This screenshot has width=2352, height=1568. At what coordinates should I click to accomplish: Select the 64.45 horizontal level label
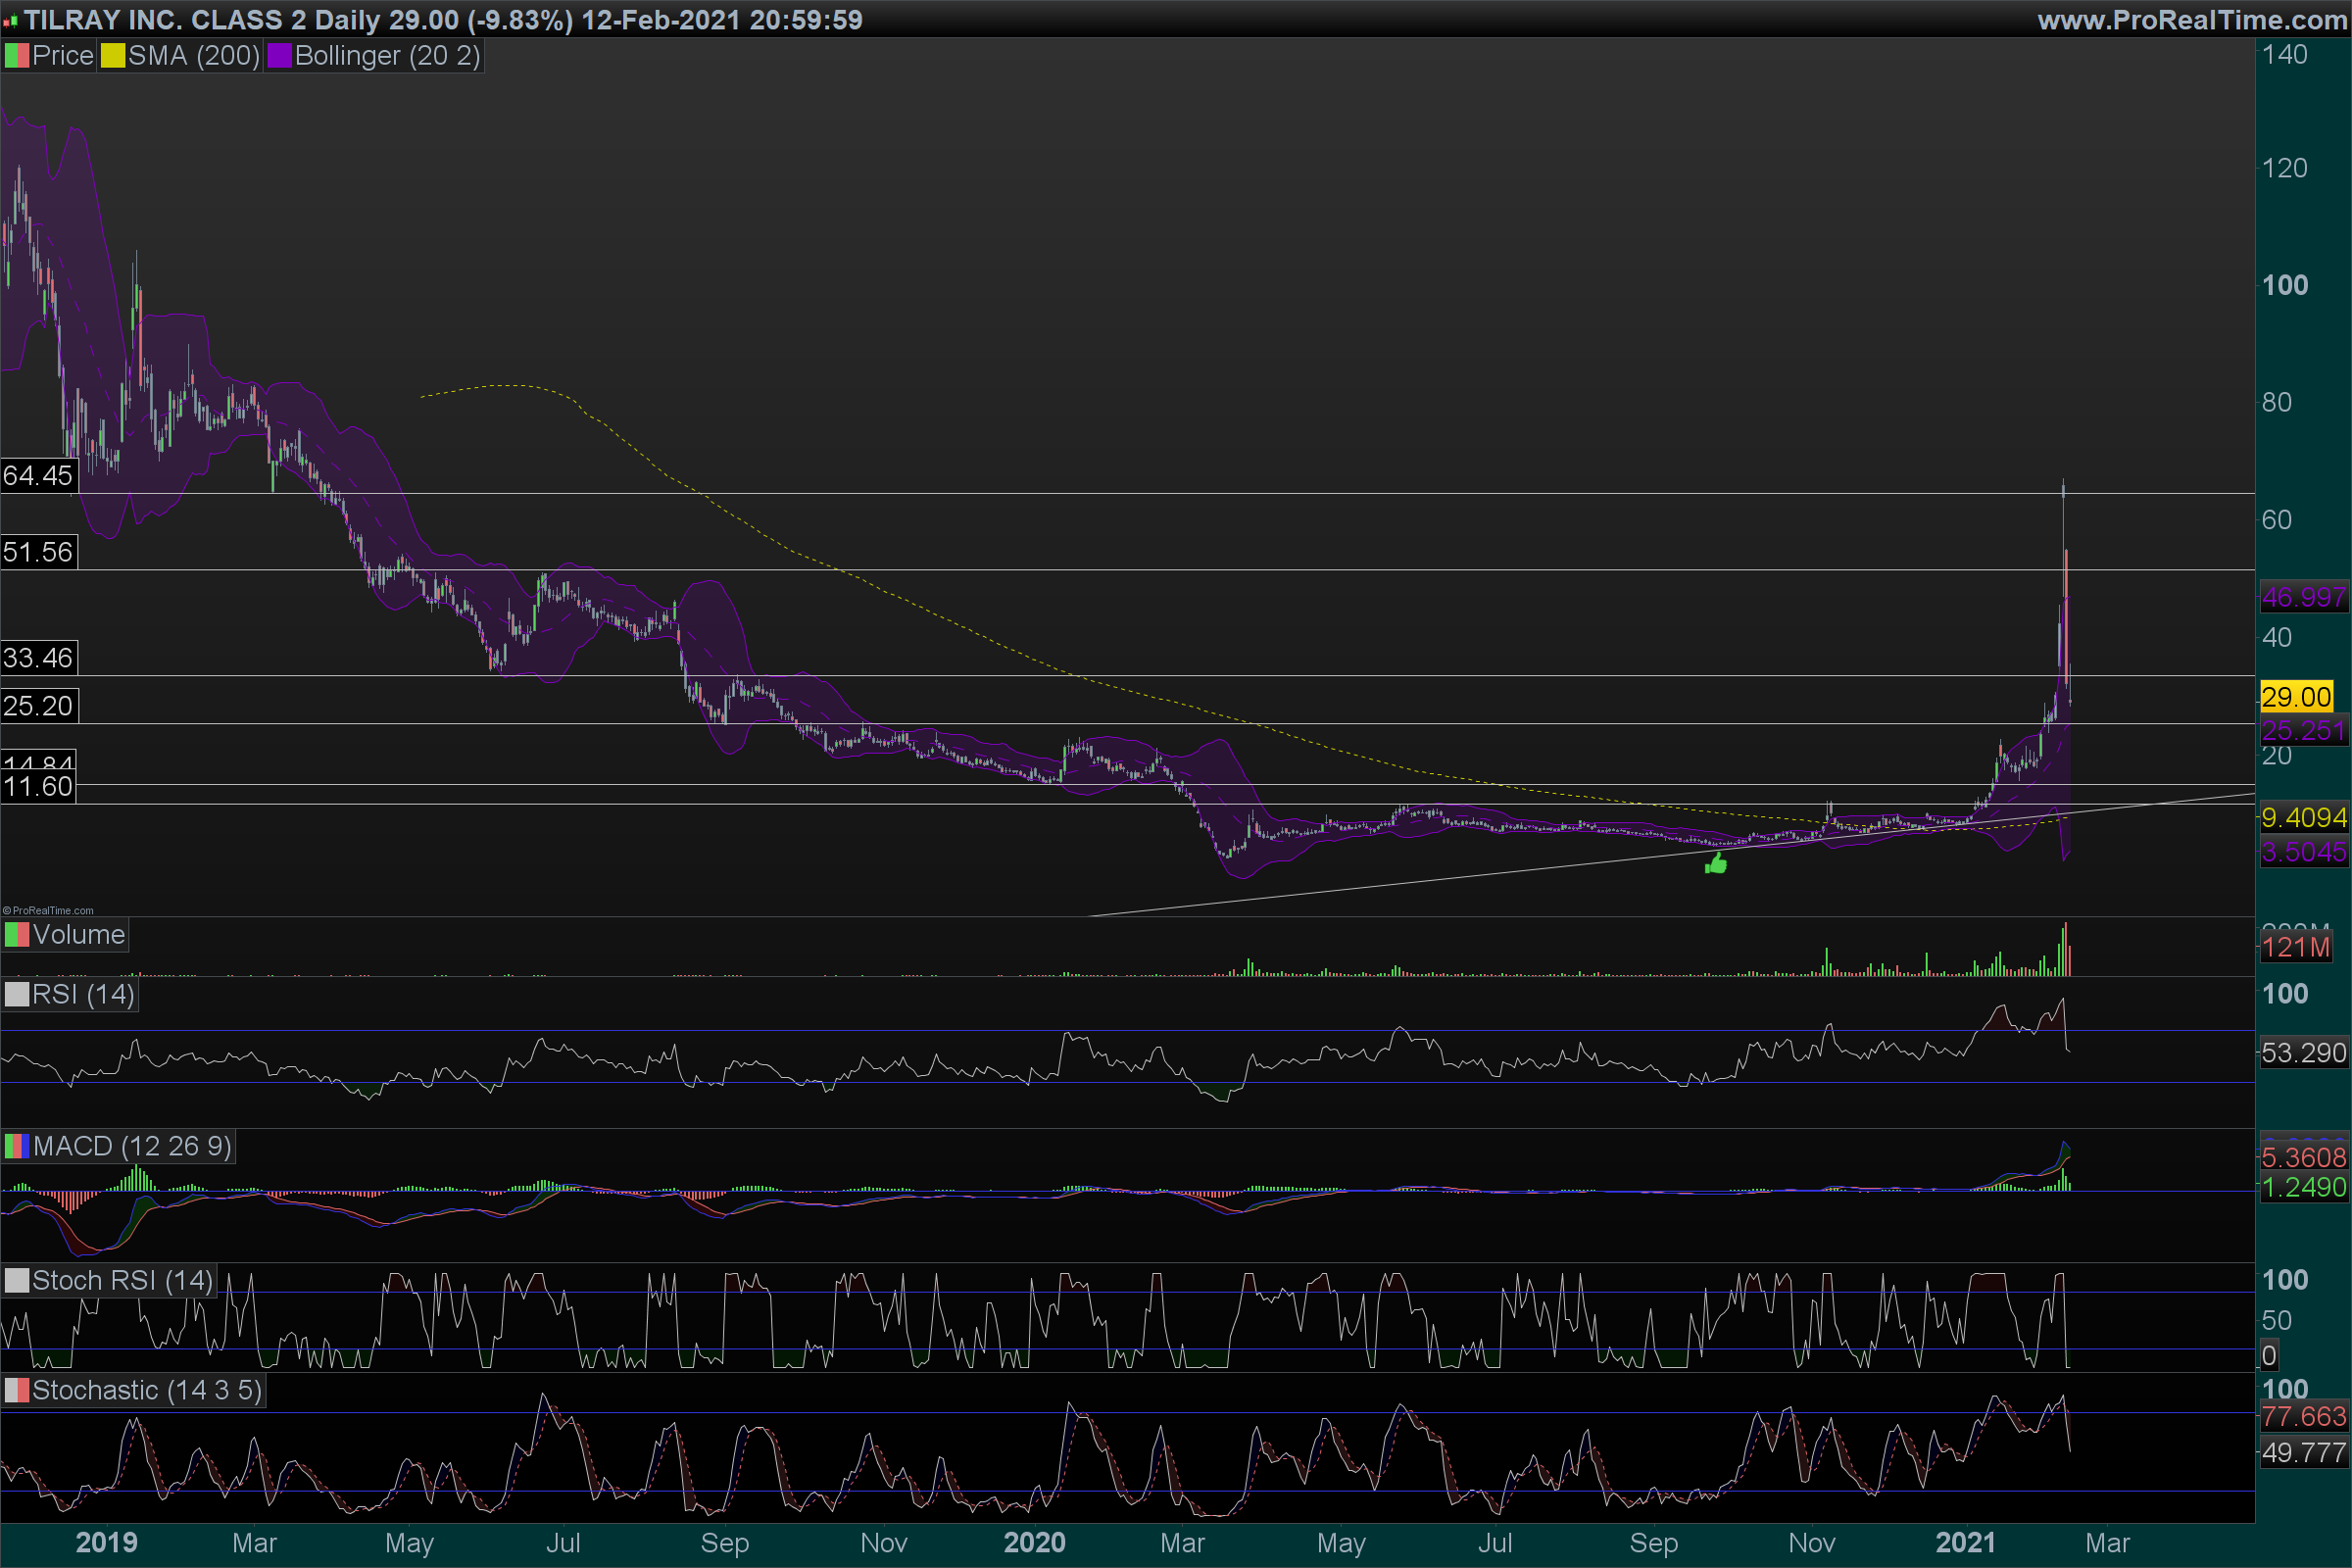(x=38, y=475)
